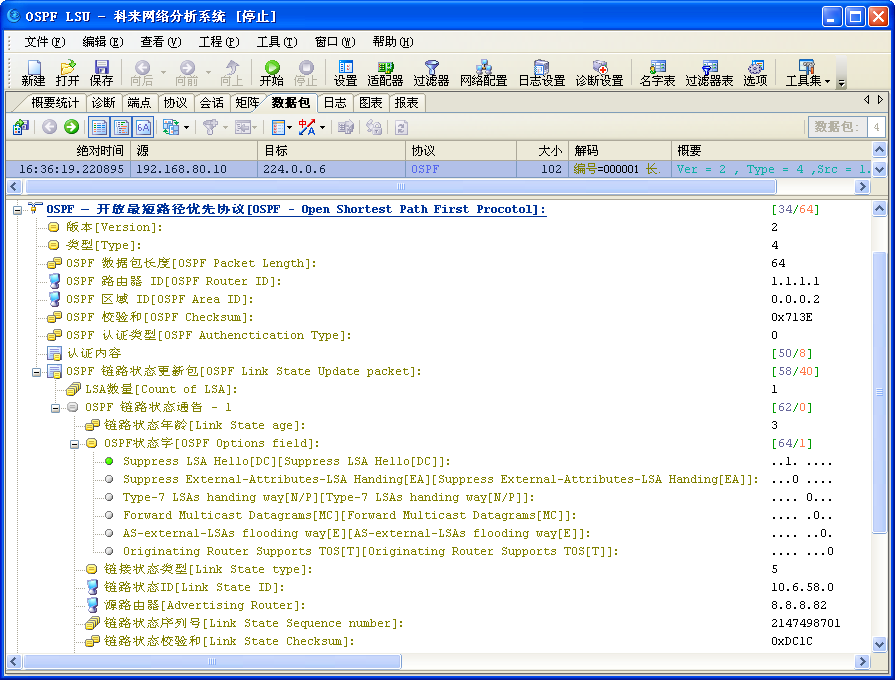
Task: Select the Suppress LSA Hello[DC] flag row
Action: pos(286,461)
